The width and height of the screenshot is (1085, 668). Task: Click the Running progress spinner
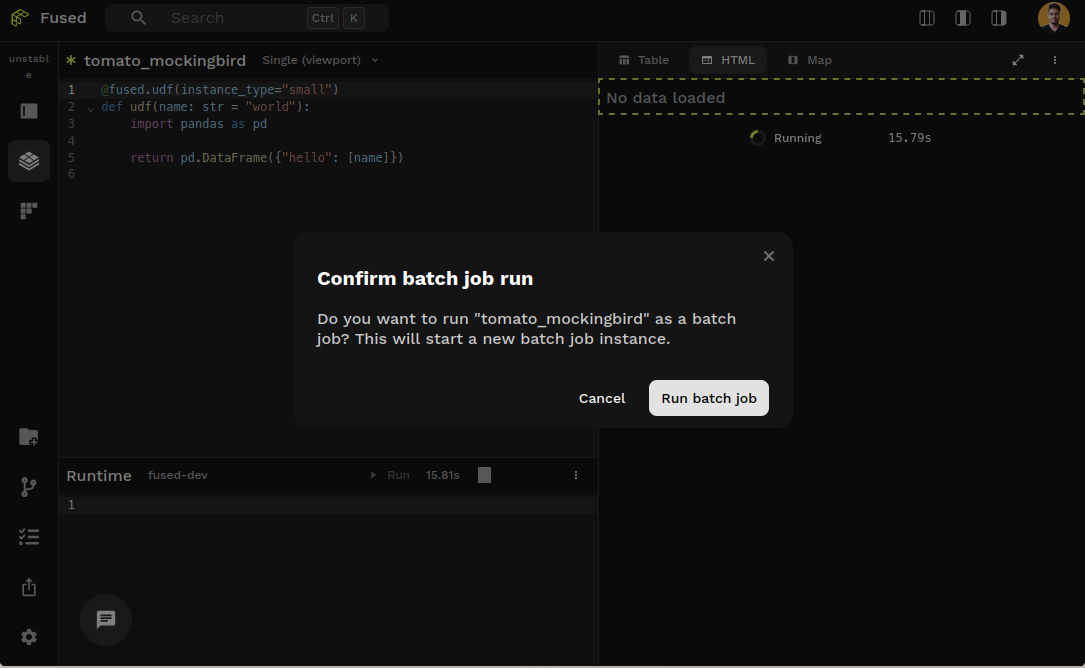(x=757, y=138)
